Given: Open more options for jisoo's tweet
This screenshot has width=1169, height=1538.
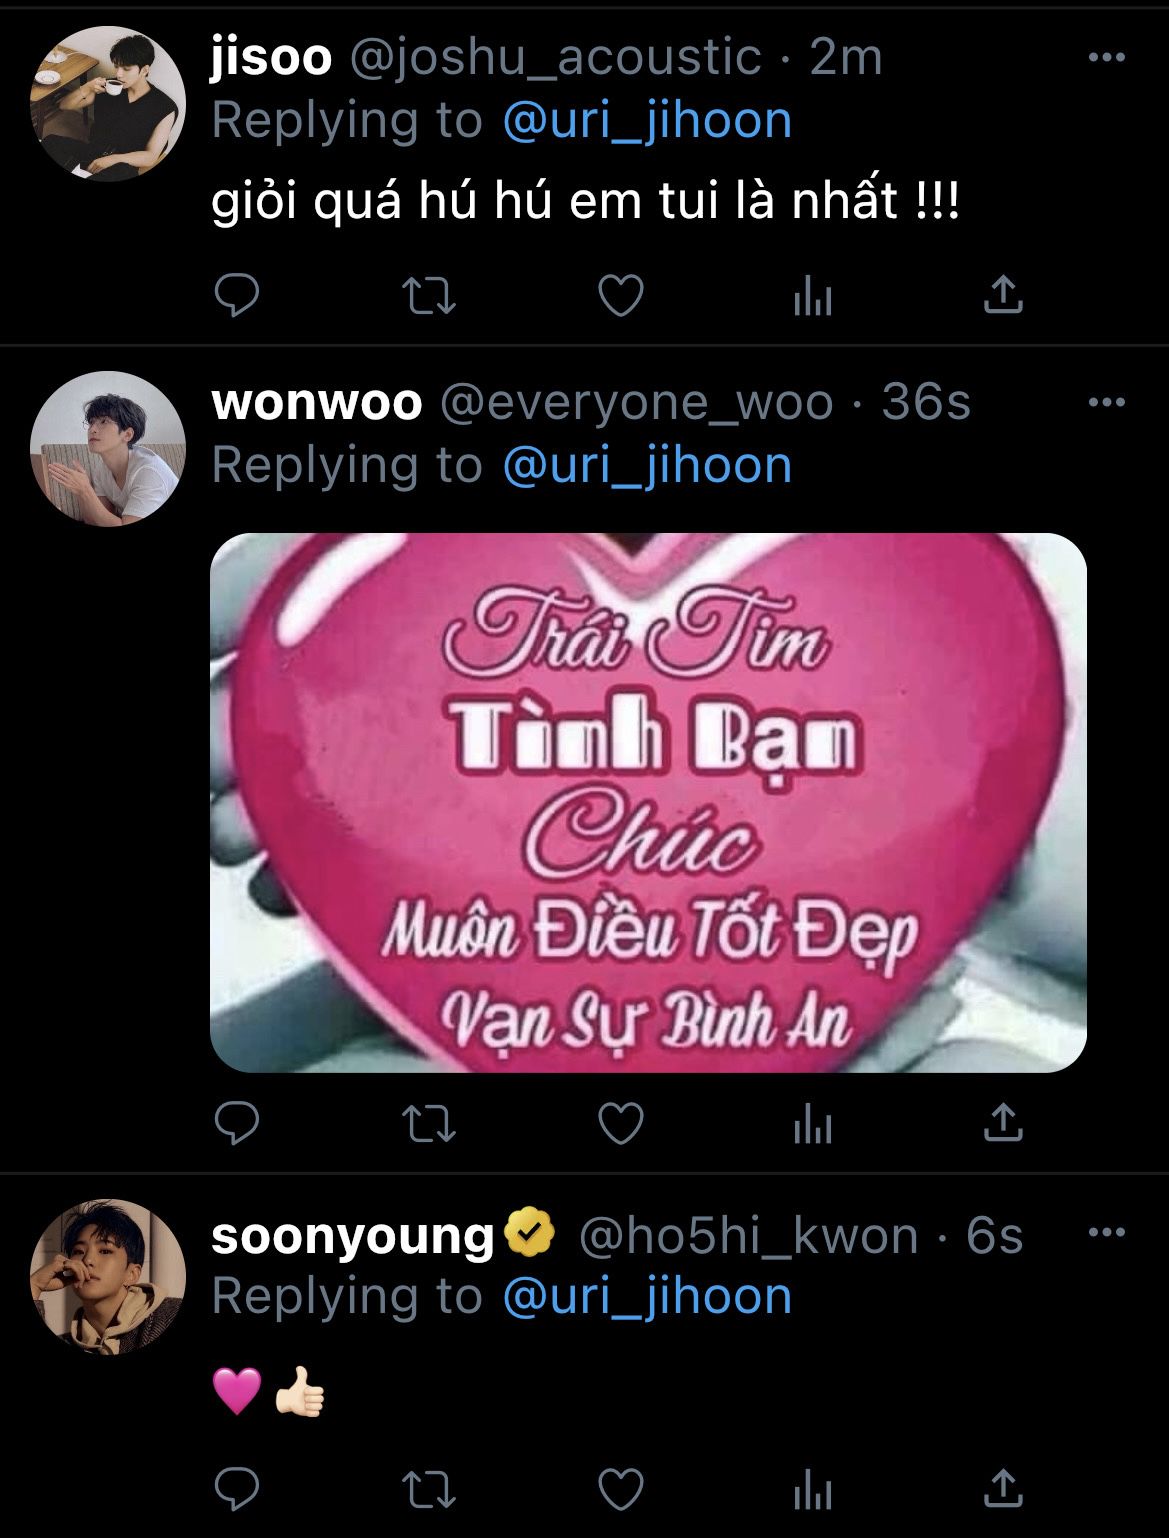Looking at the screenshot, I should point(1106,58).
